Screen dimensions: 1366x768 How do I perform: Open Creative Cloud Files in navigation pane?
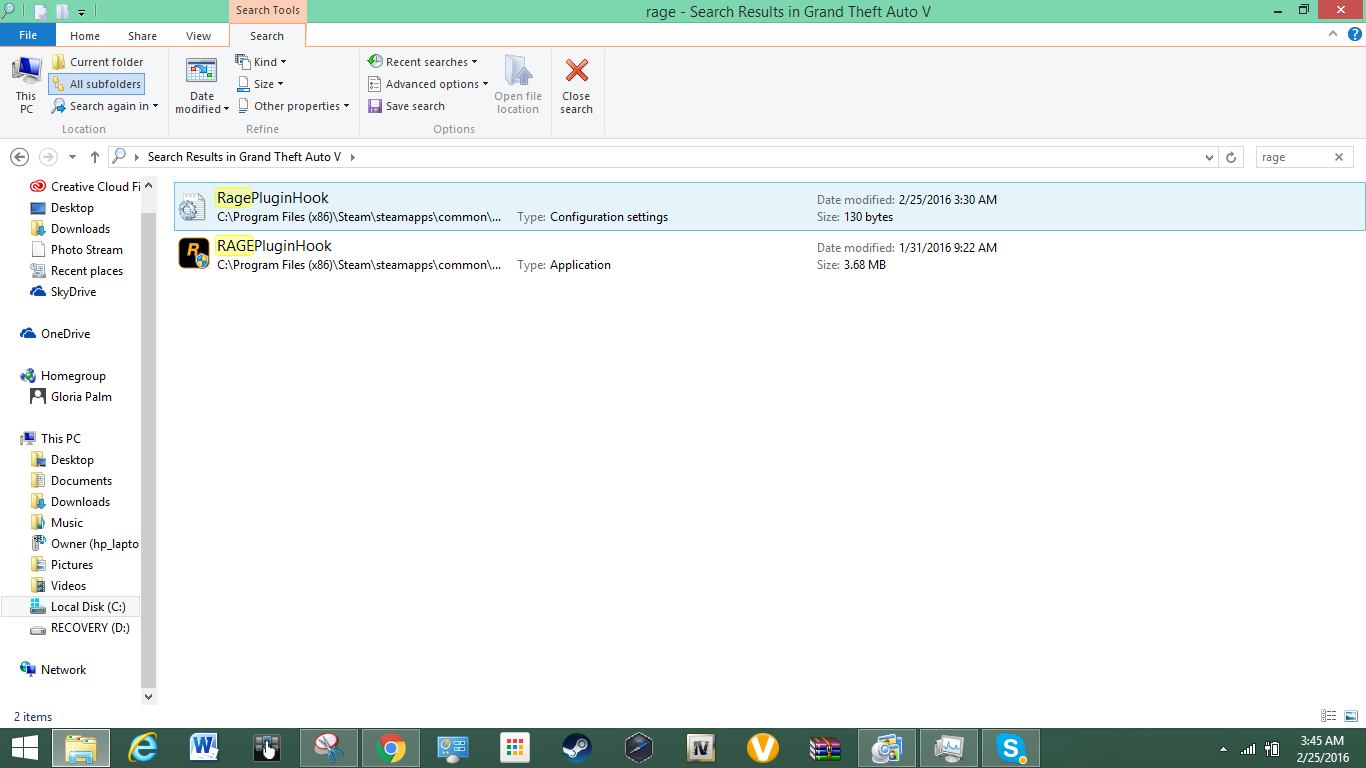[x=84, y=186]
